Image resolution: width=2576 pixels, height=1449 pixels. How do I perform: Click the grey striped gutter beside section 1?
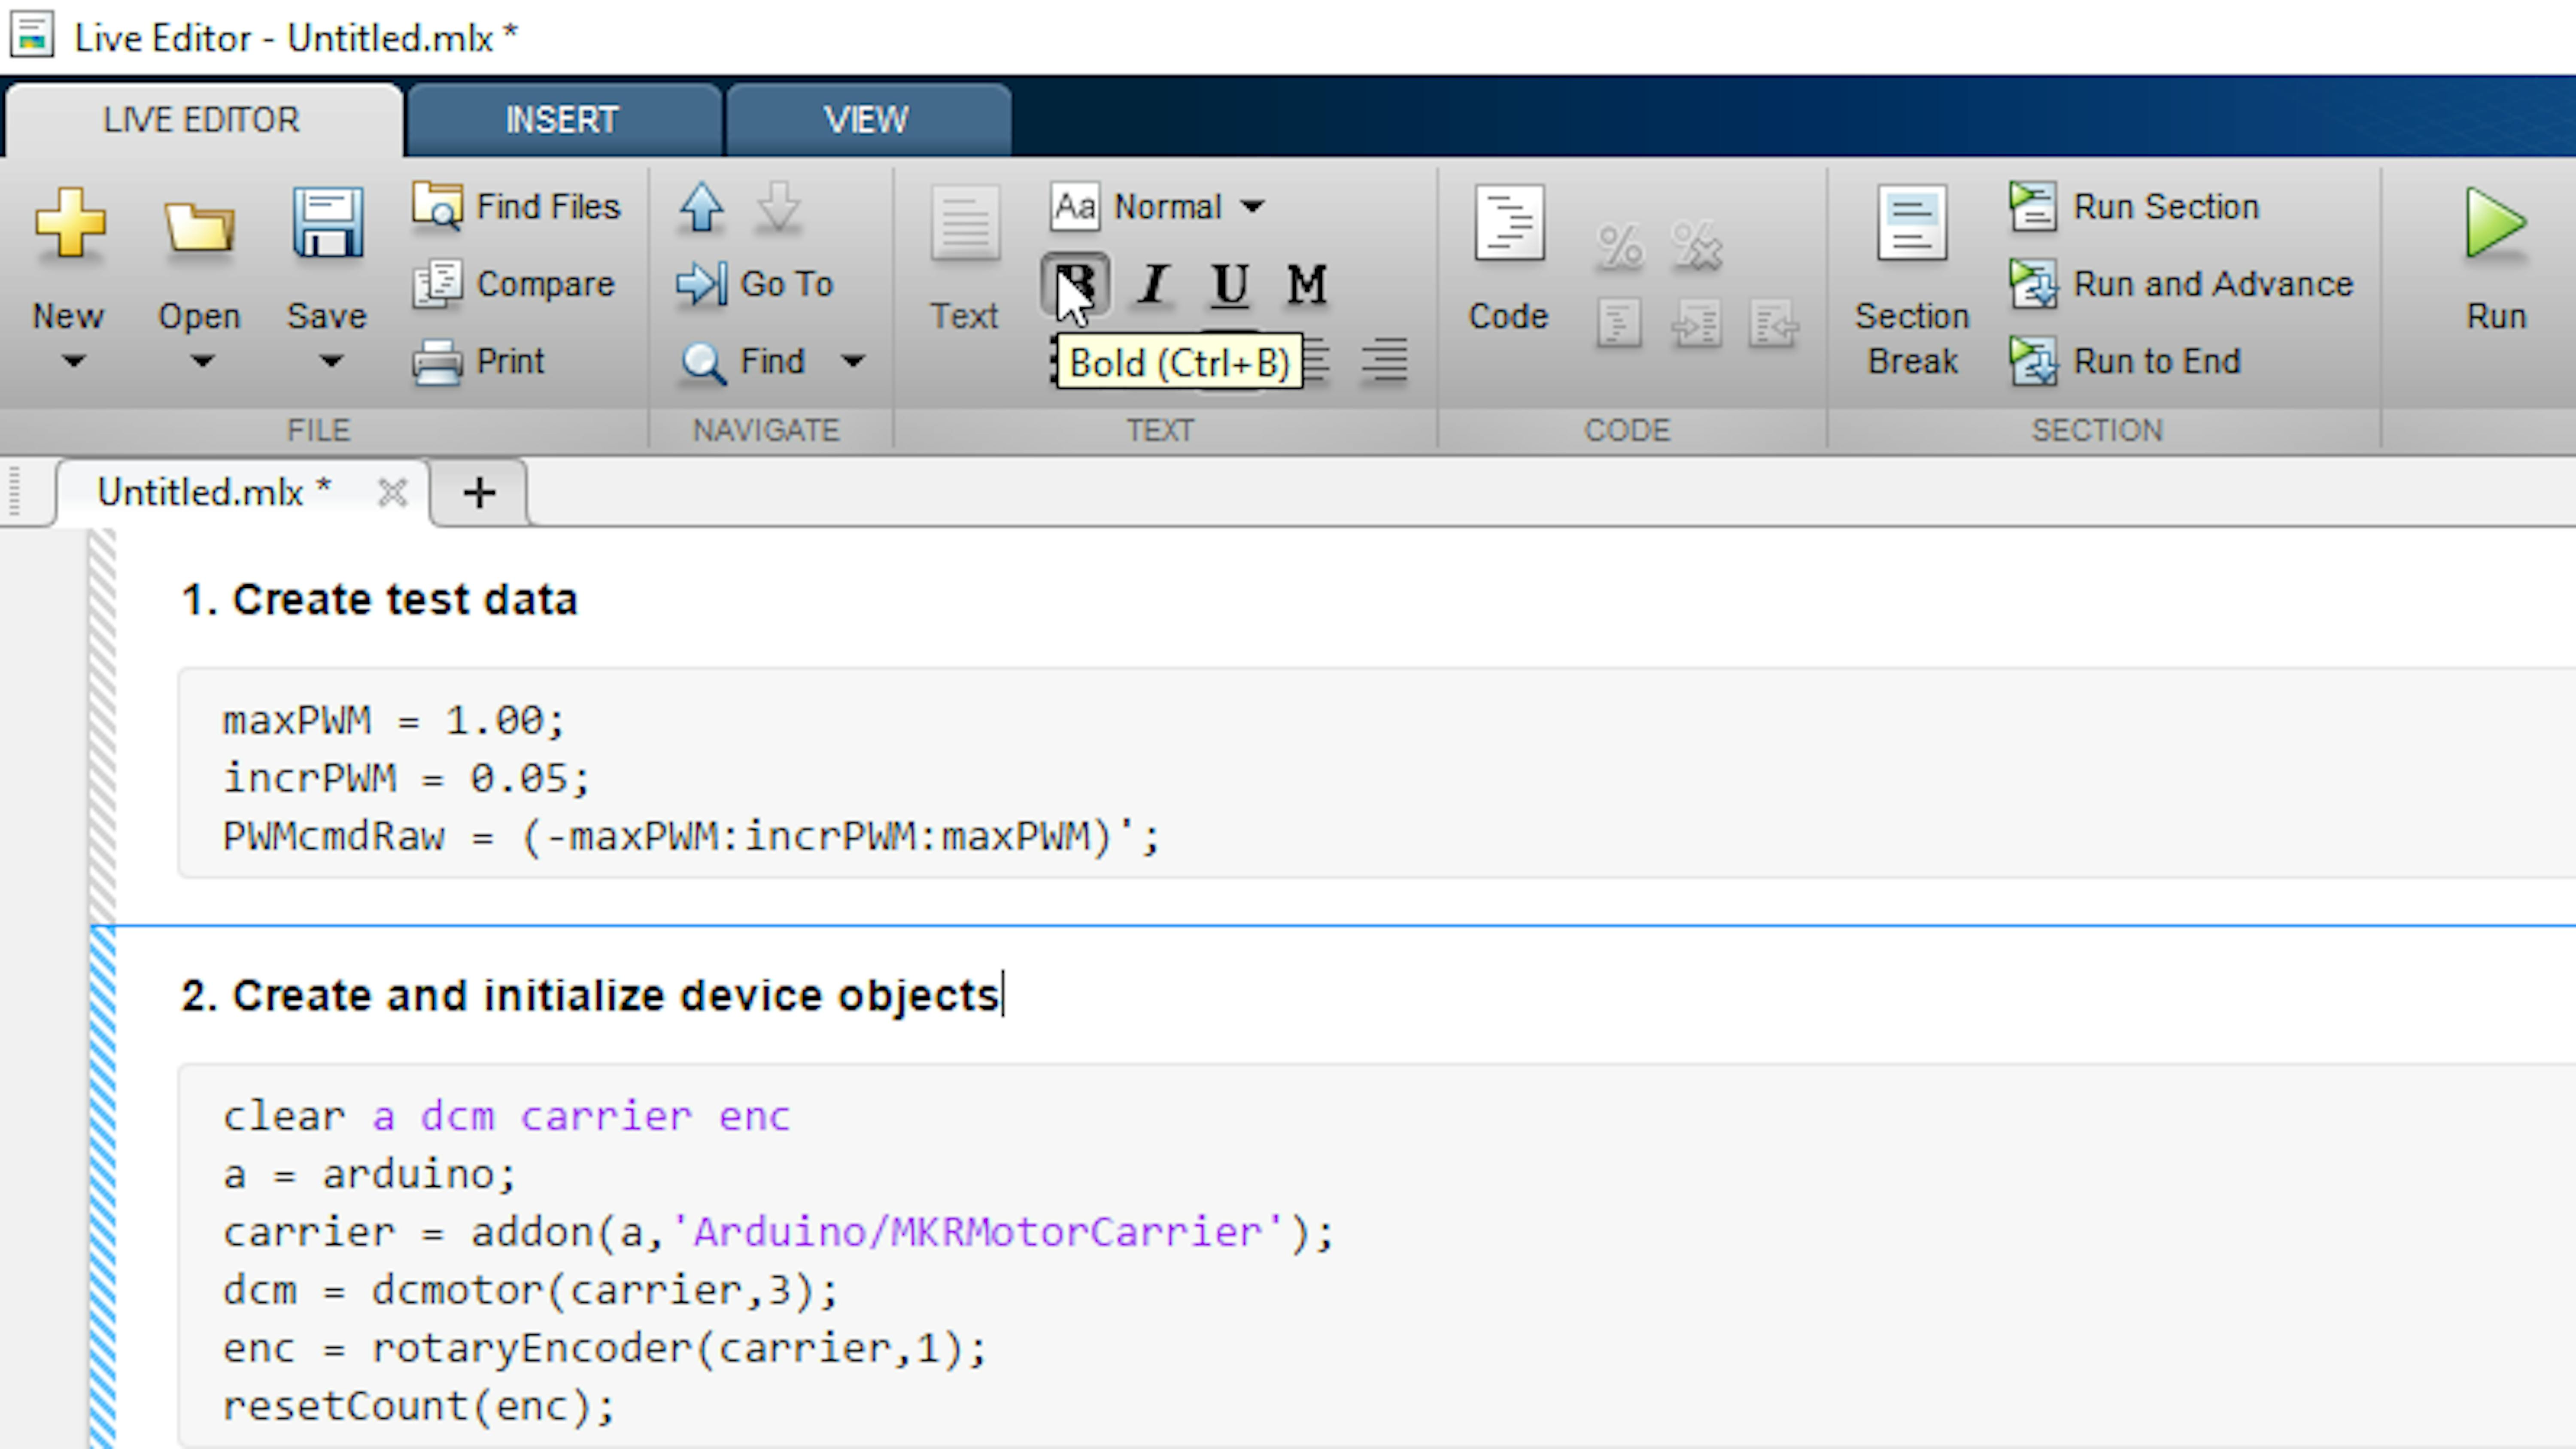[x=102, y=726]
